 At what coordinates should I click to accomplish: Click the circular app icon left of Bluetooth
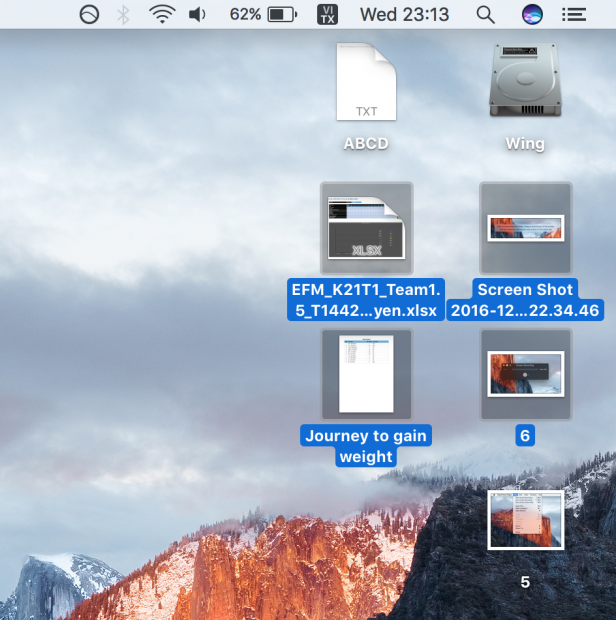(x=90, y=15)
